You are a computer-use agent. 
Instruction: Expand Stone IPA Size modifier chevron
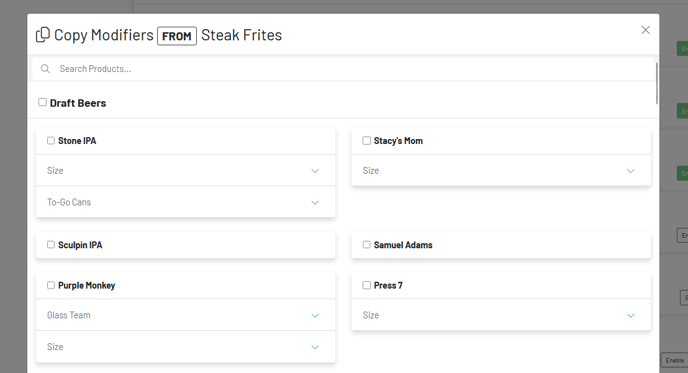point(315,171)
